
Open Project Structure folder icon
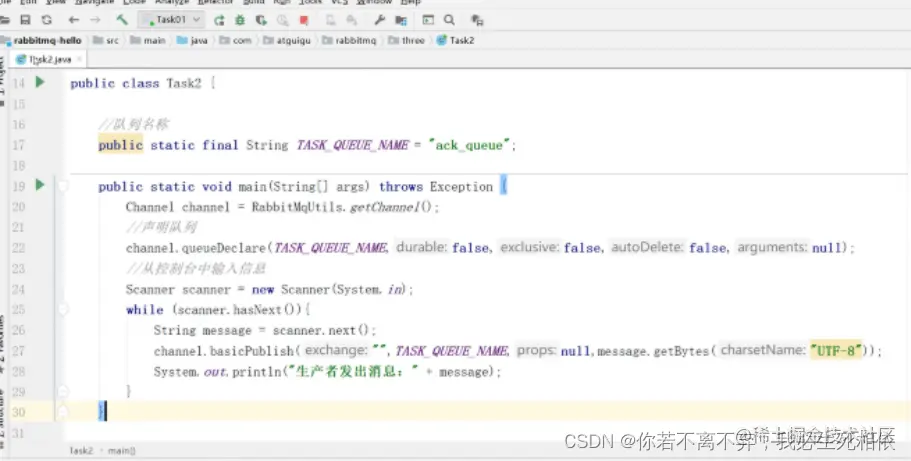tap(401, 20)
